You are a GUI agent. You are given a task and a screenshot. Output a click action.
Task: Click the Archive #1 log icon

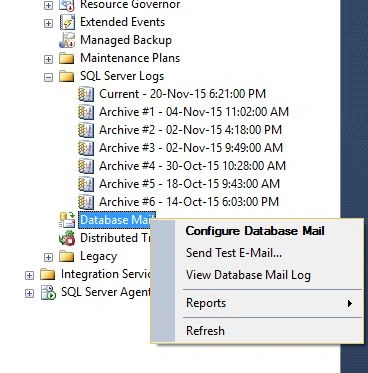86,112
